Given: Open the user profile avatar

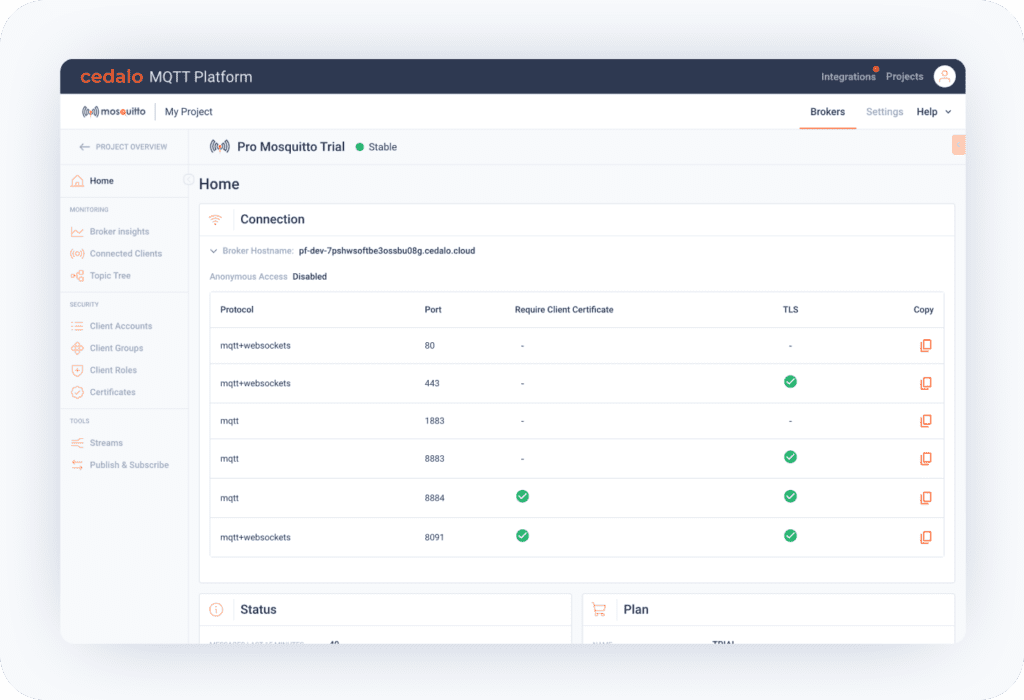Looking at the screenshot, I should (x=944, y=77).
